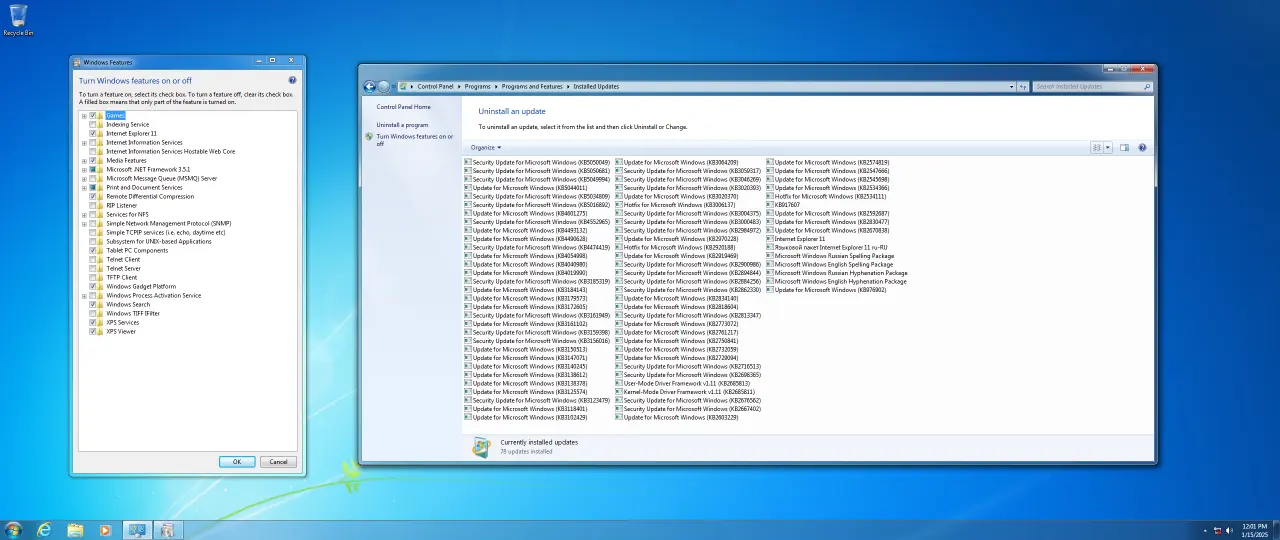Uncheck the Windows Gadget Platform checkbox

click(x=93, y=286)
